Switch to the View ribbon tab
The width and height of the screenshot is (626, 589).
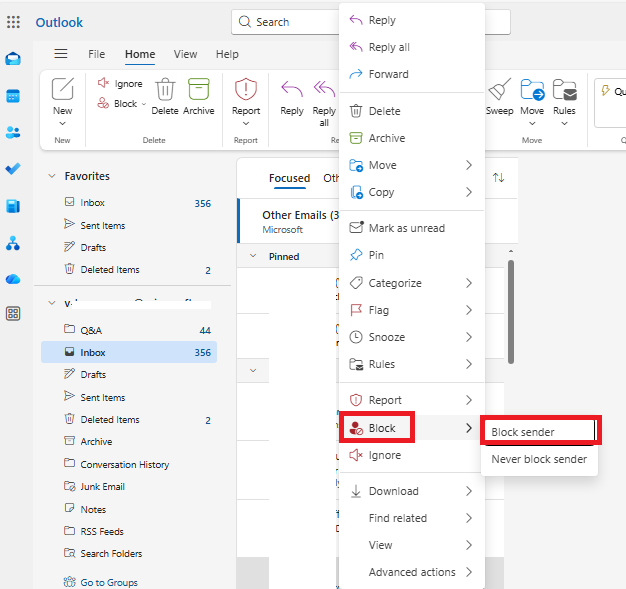(185, 54)
